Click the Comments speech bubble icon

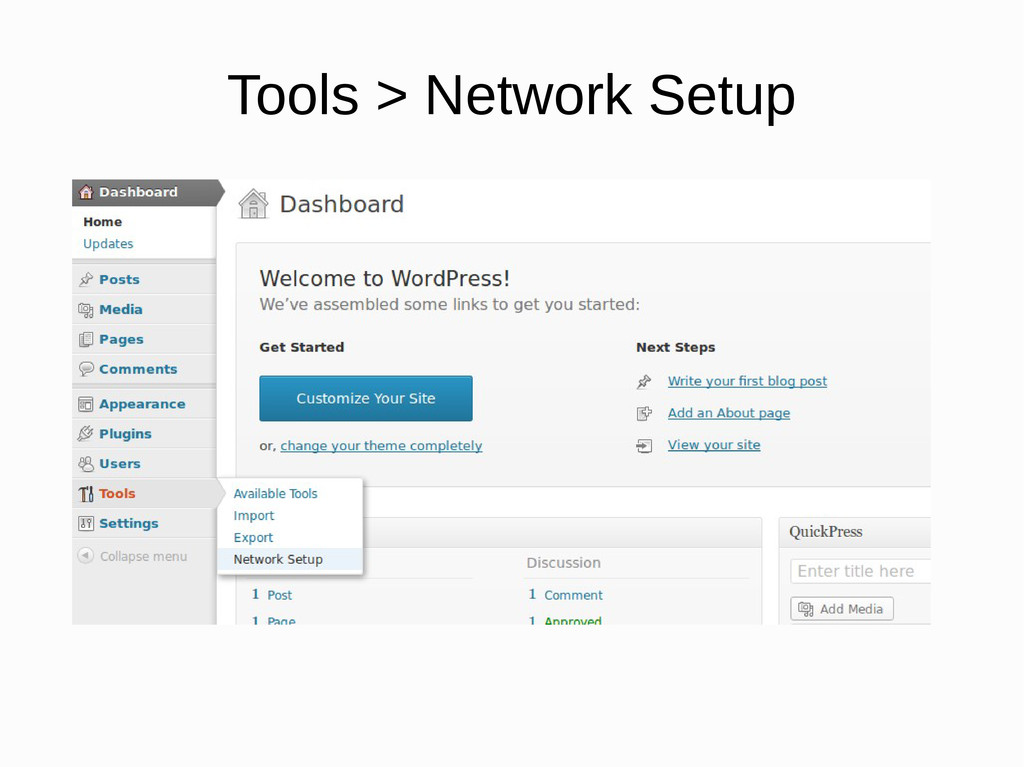tap(86, 369)
